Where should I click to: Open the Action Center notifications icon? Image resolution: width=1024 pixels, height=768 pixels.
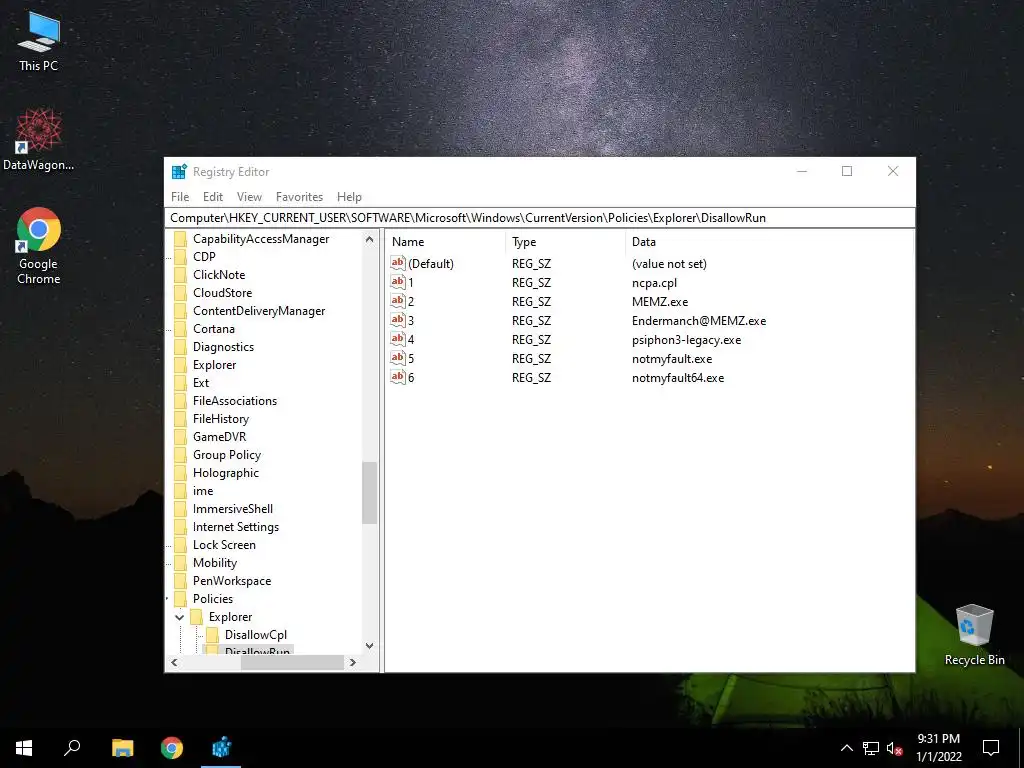[991, 748]
